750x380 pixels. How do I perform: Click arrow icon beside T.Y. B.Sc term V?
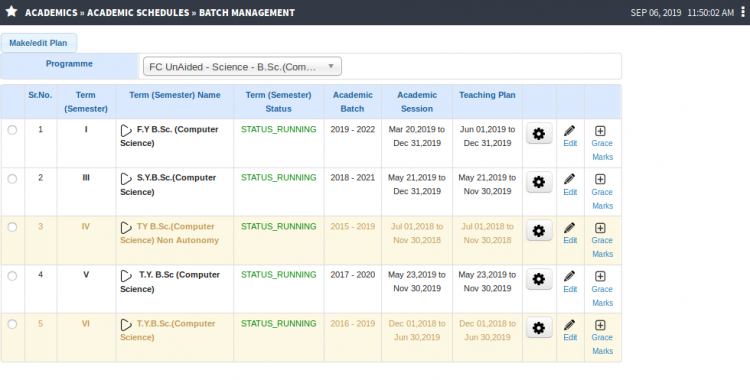[x=126, y=276]
